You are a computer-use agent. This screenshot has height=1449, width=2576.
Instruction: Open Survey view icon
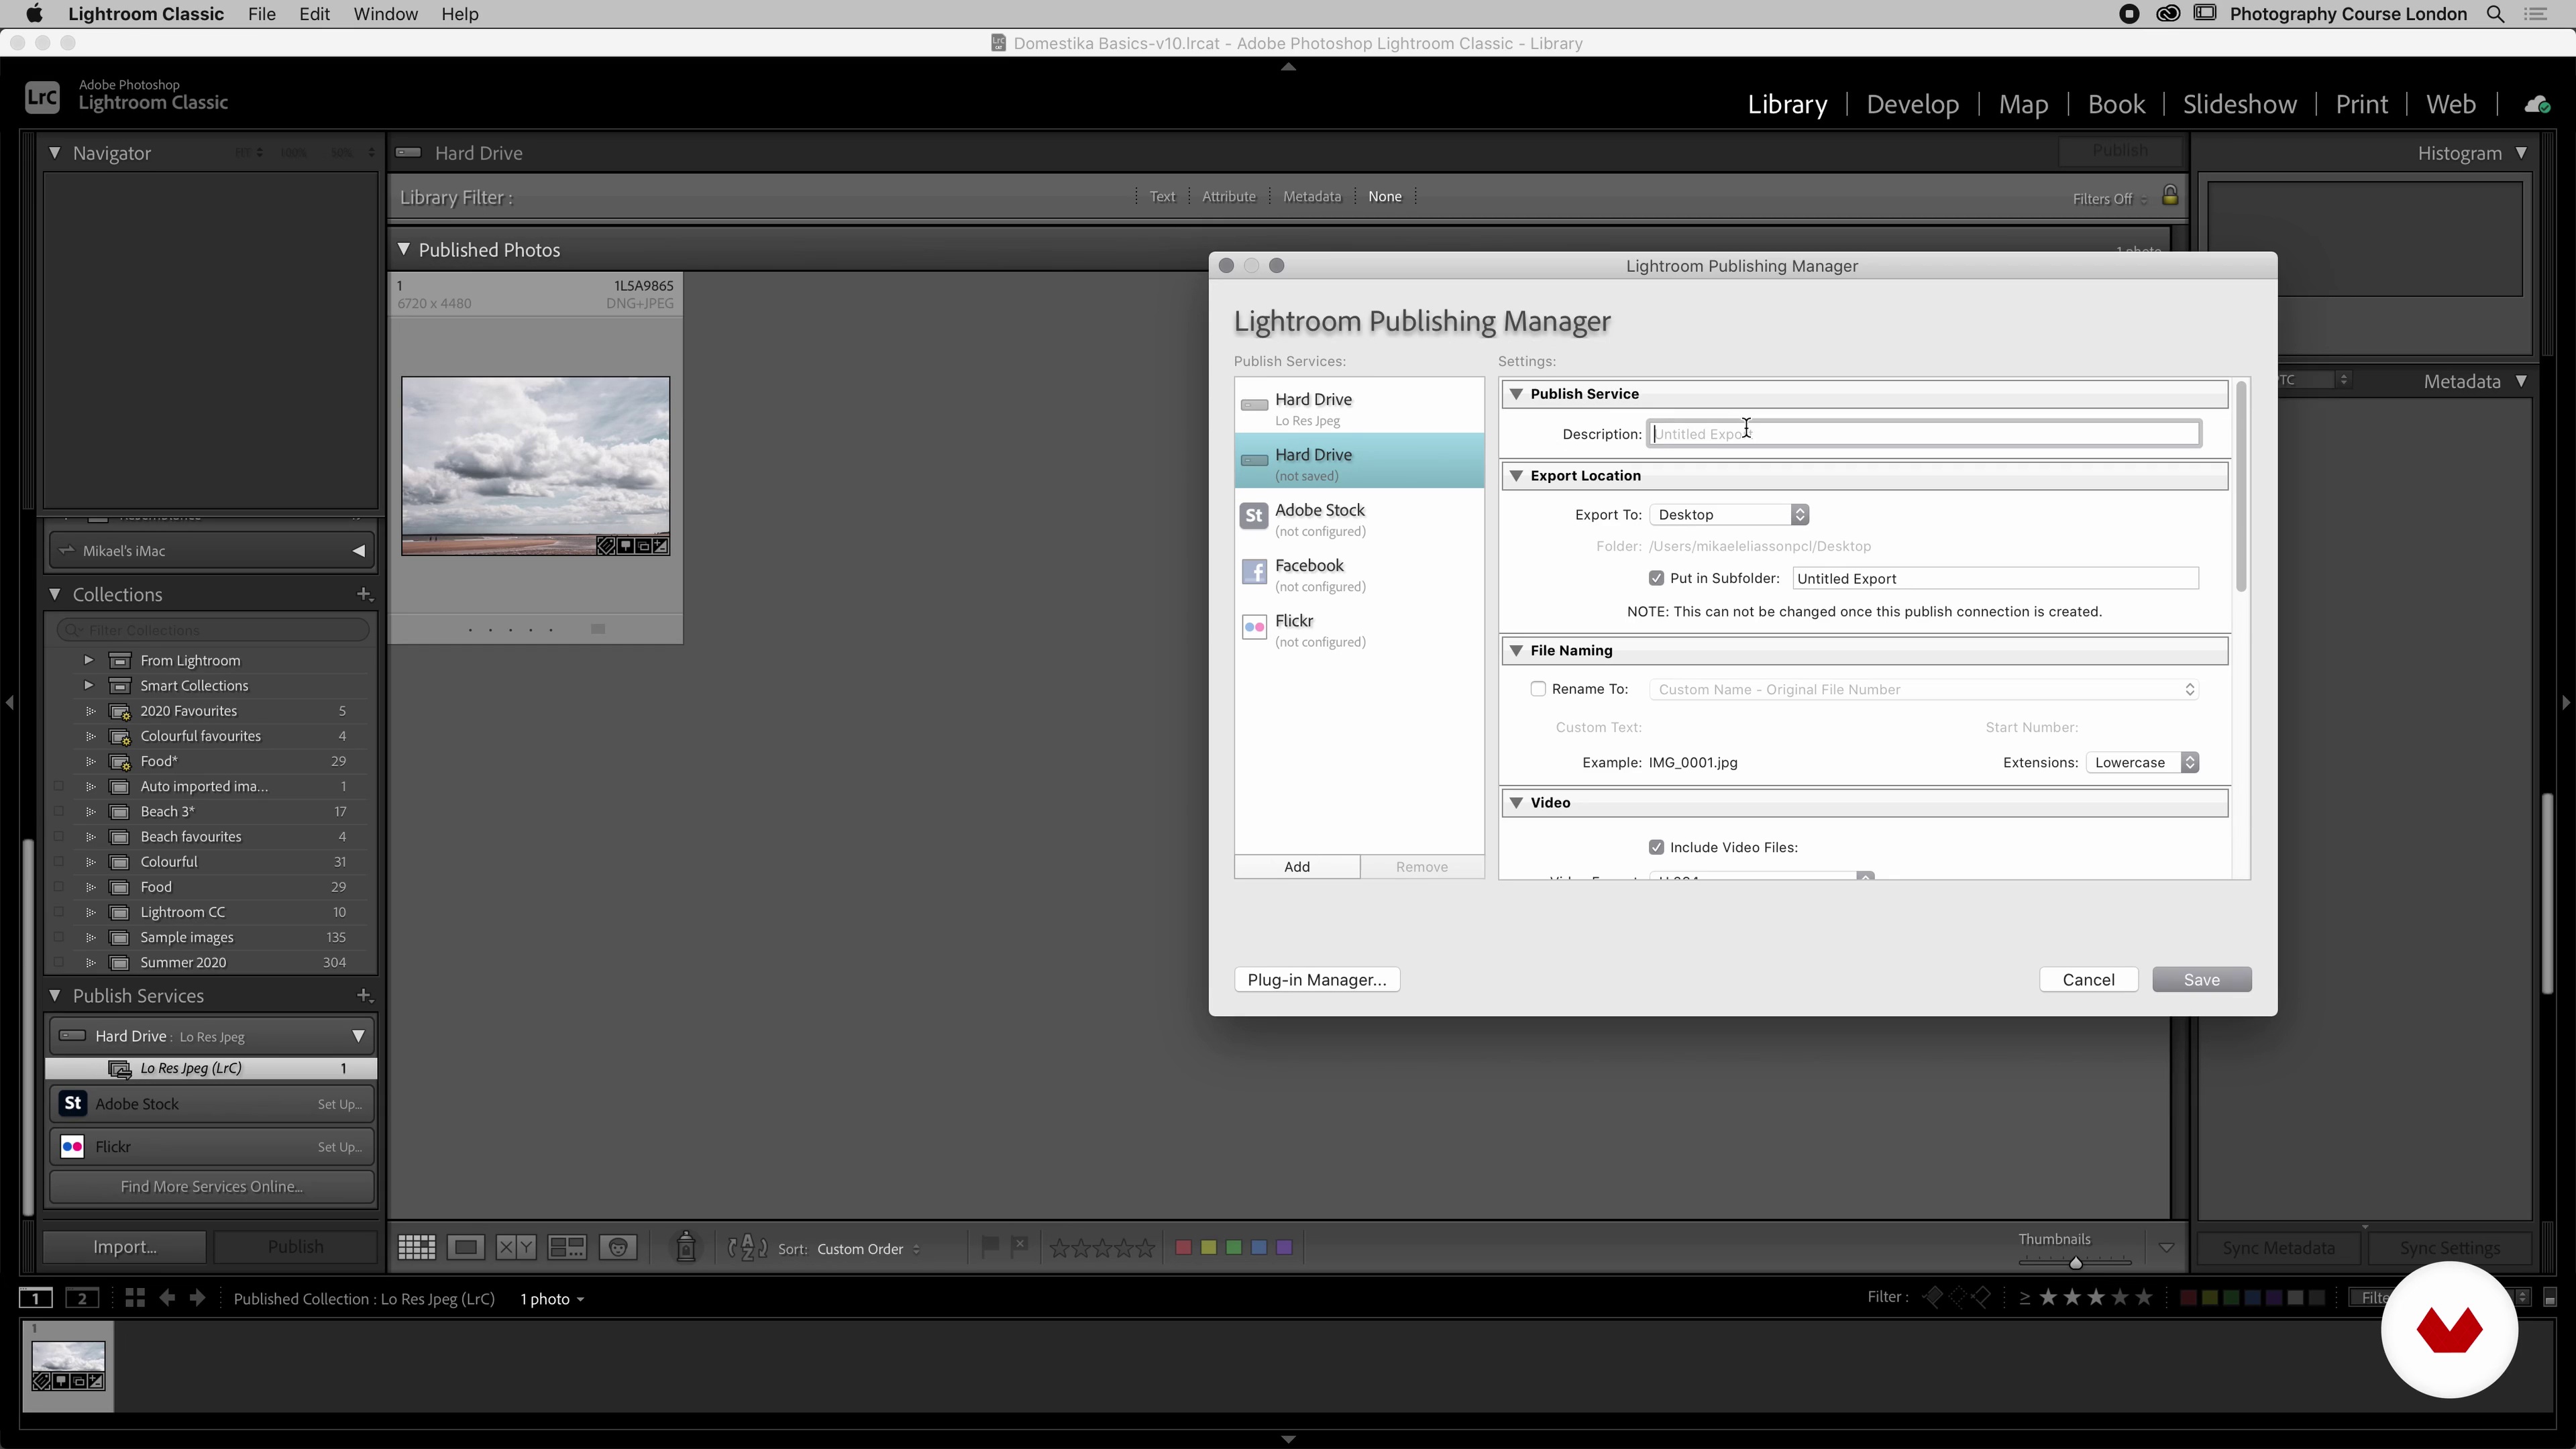567,1247
